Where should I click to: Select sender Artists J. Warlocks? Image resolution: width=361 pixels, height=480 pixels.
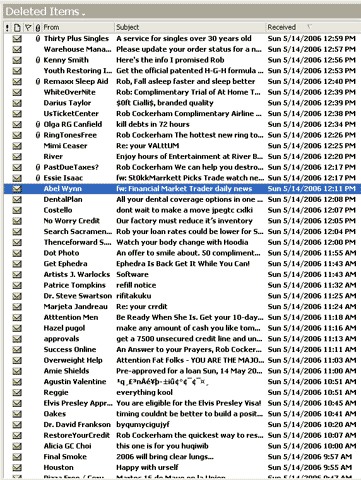77,274
